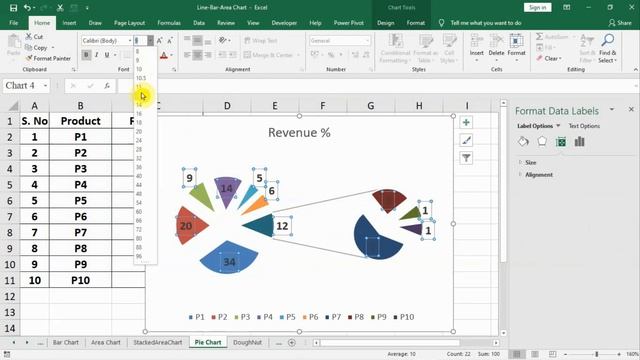The height and width of the screenshot is (360, 640).
Task: Activate the Format Painter brush
Action: click(29, 58)
